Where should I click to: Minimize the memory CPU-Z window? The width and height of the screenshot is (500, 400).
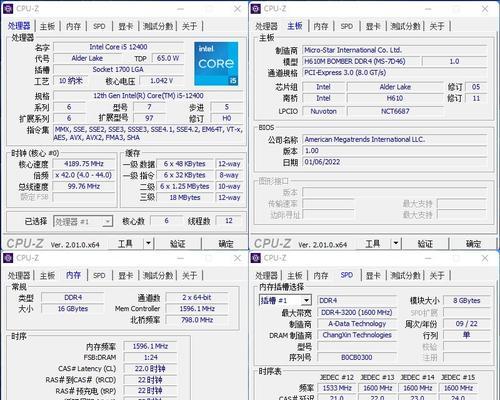coord(180,258)
